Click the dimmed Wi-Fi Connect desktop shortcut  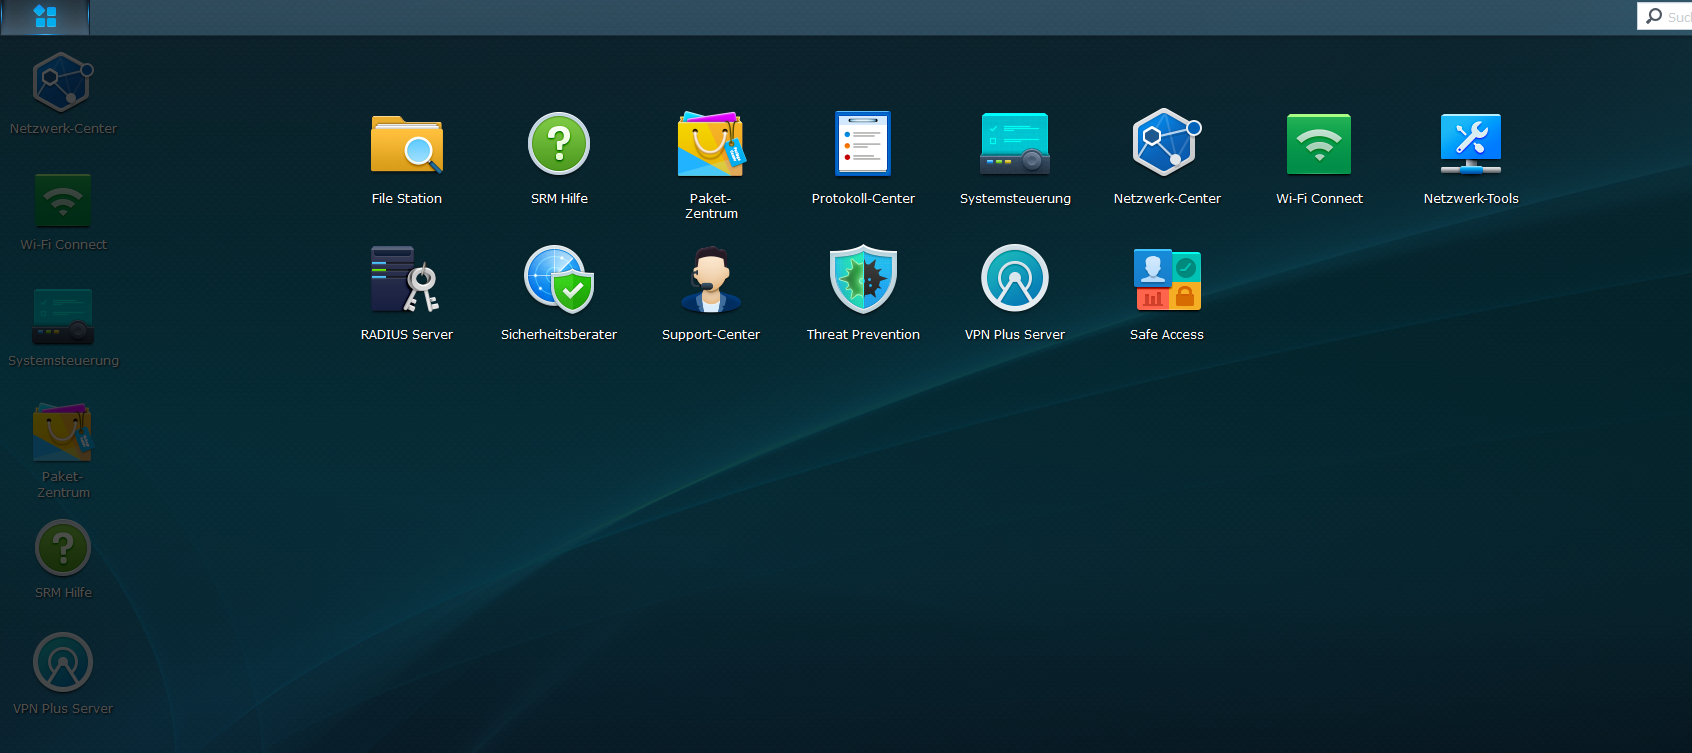pyautogui.click(x=63, y=202)
